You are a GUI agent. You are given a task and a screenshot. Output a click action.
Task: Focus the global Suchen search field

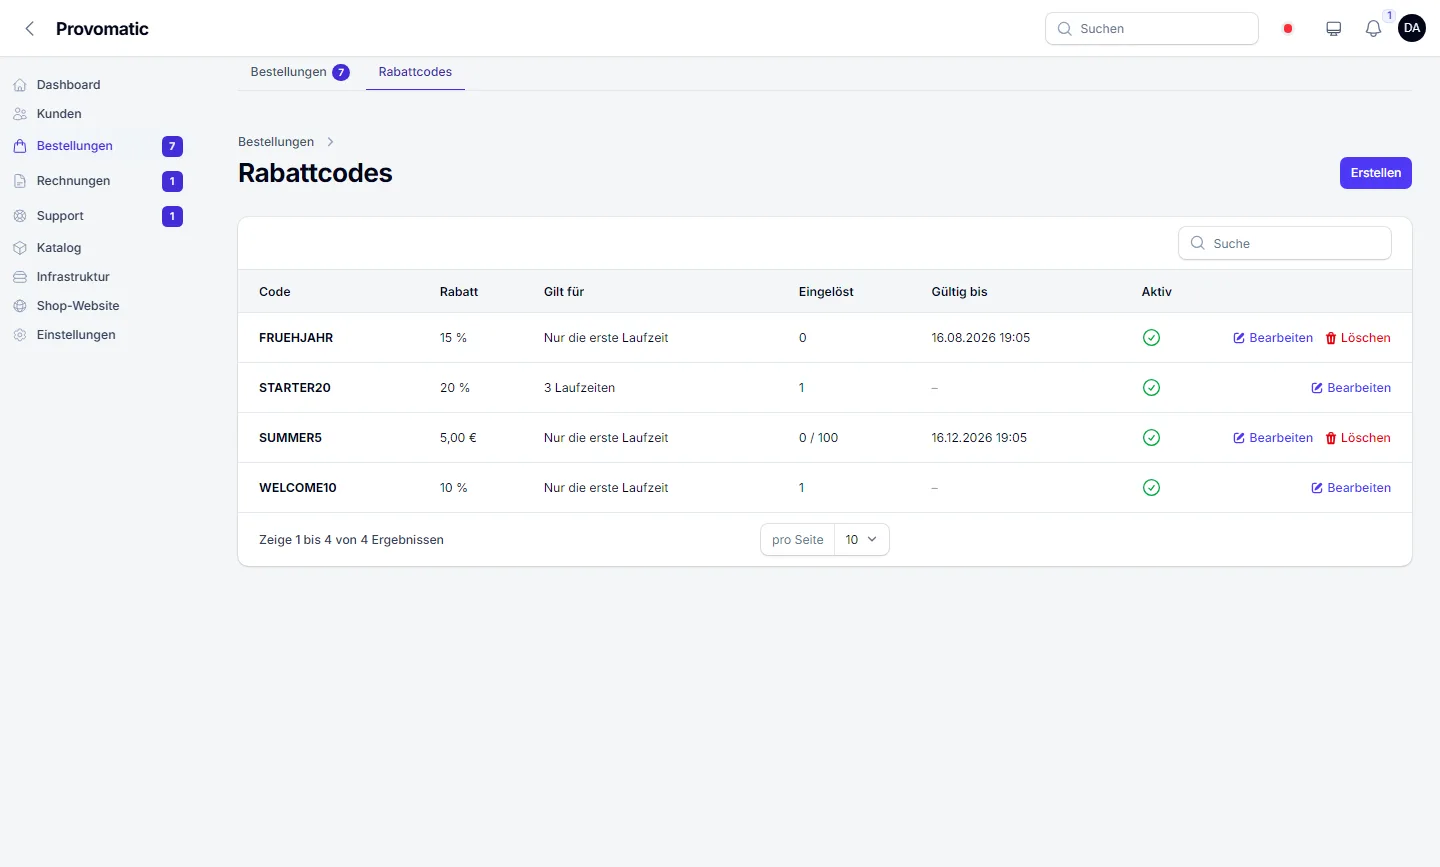1152,29
